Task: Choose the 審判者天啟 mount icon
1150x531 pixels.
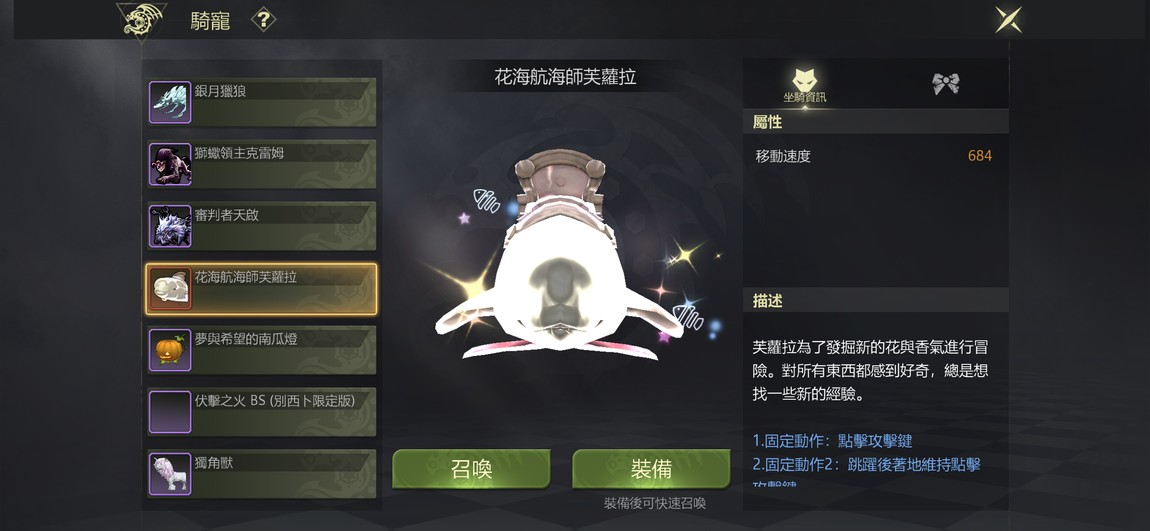Action: pyautogui.click(x=170, y=226)
